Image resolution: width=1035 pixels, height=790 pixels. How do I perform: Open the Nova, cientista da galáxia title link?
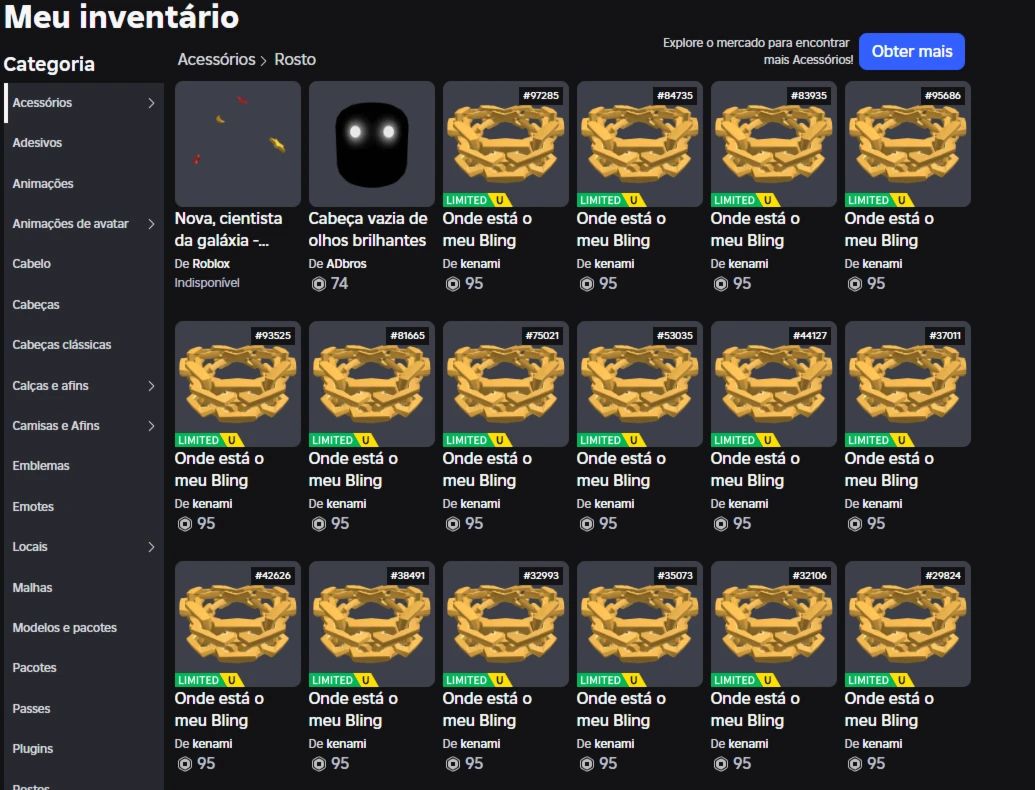pyautogui.click(x=228, y=230)
